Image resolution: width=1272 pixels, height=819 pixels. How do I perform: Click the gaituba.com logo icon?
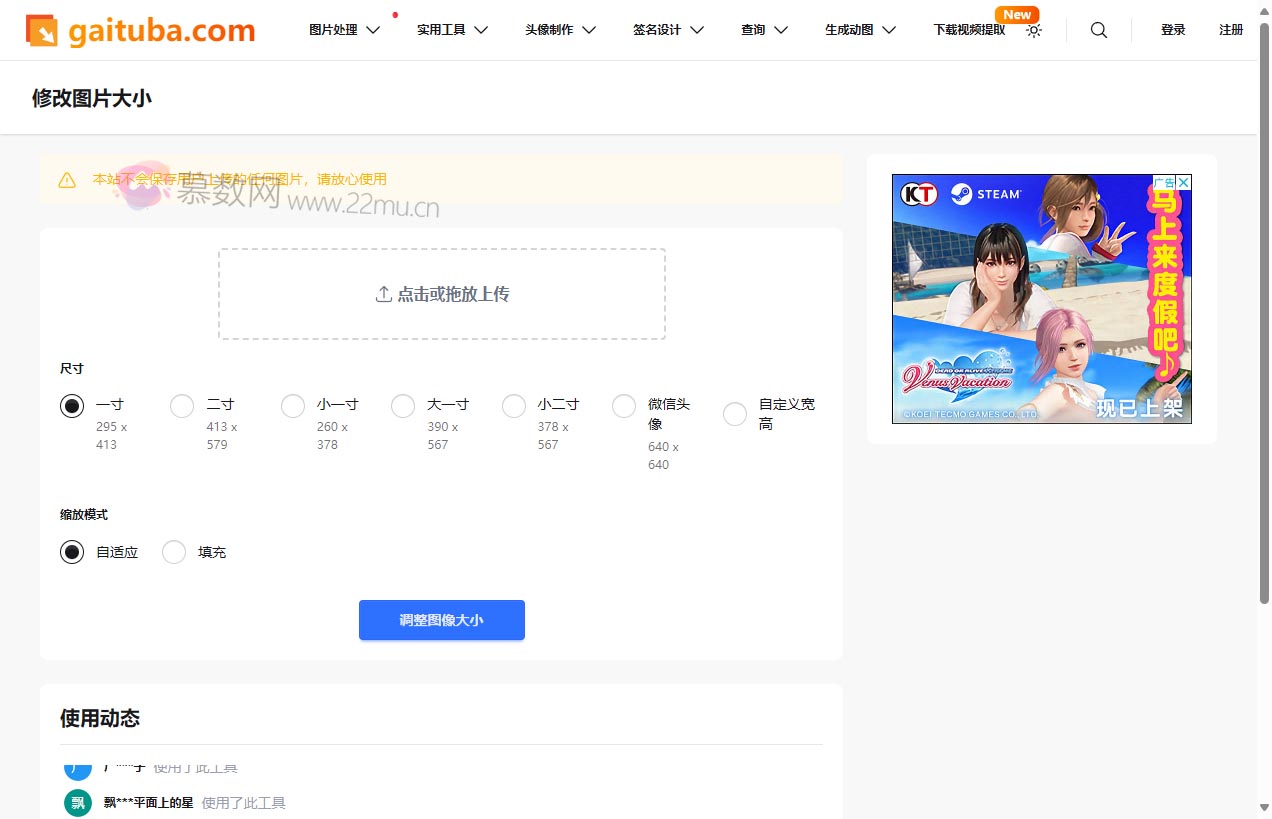[x=41, y=29]
